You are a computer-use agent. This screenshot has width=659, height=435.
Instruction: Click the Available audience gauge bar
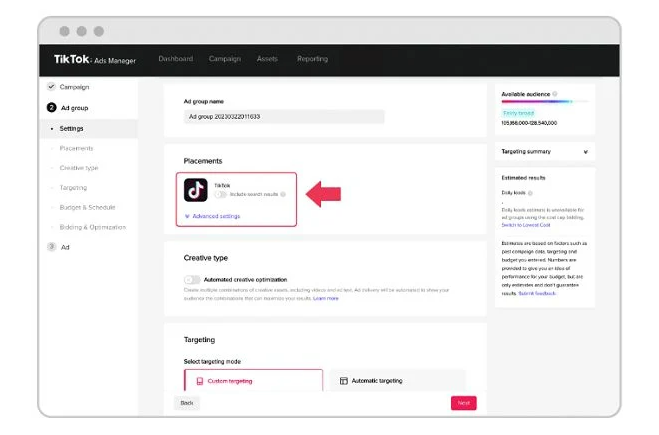tap(545, 102)
